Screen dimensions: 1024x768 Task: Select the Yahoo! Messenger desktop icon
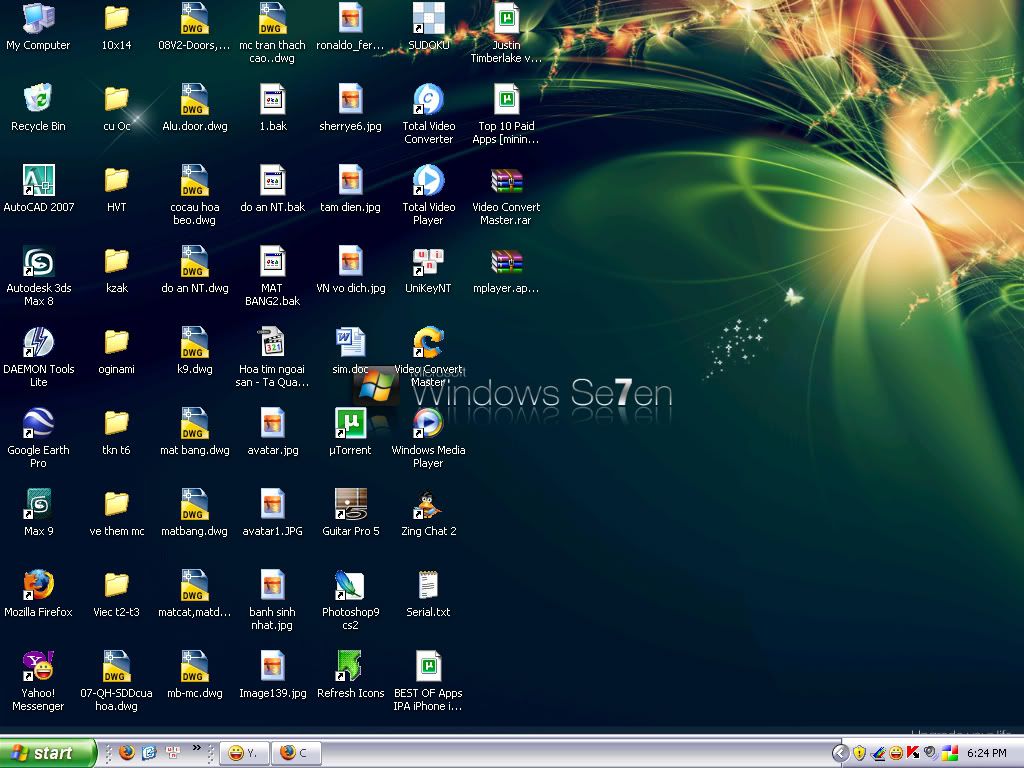(x=38, y=667)
